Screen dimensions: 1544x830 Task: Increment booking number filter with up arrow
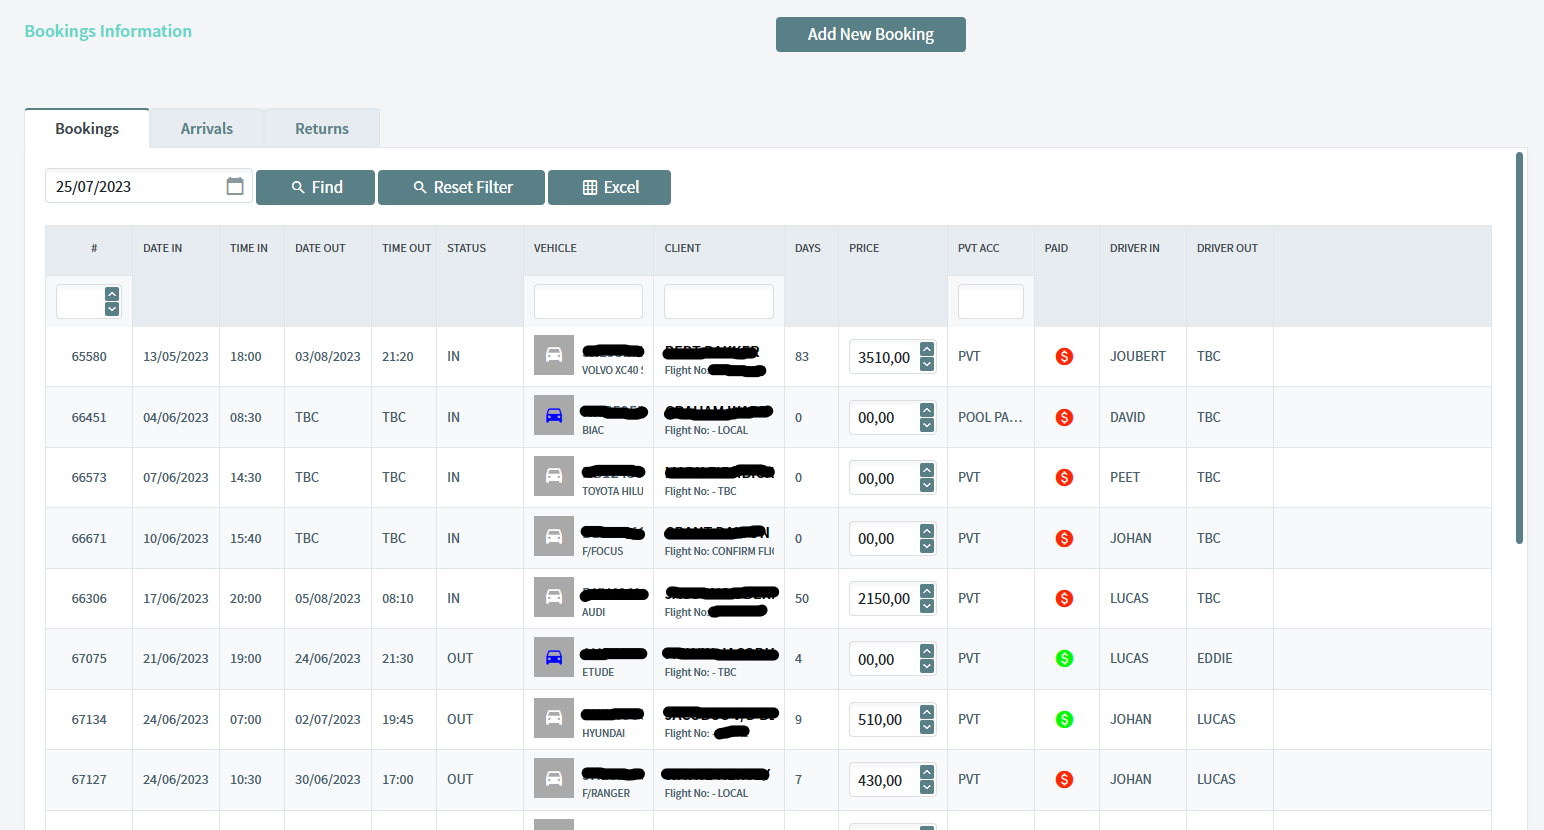coord(112,294)
